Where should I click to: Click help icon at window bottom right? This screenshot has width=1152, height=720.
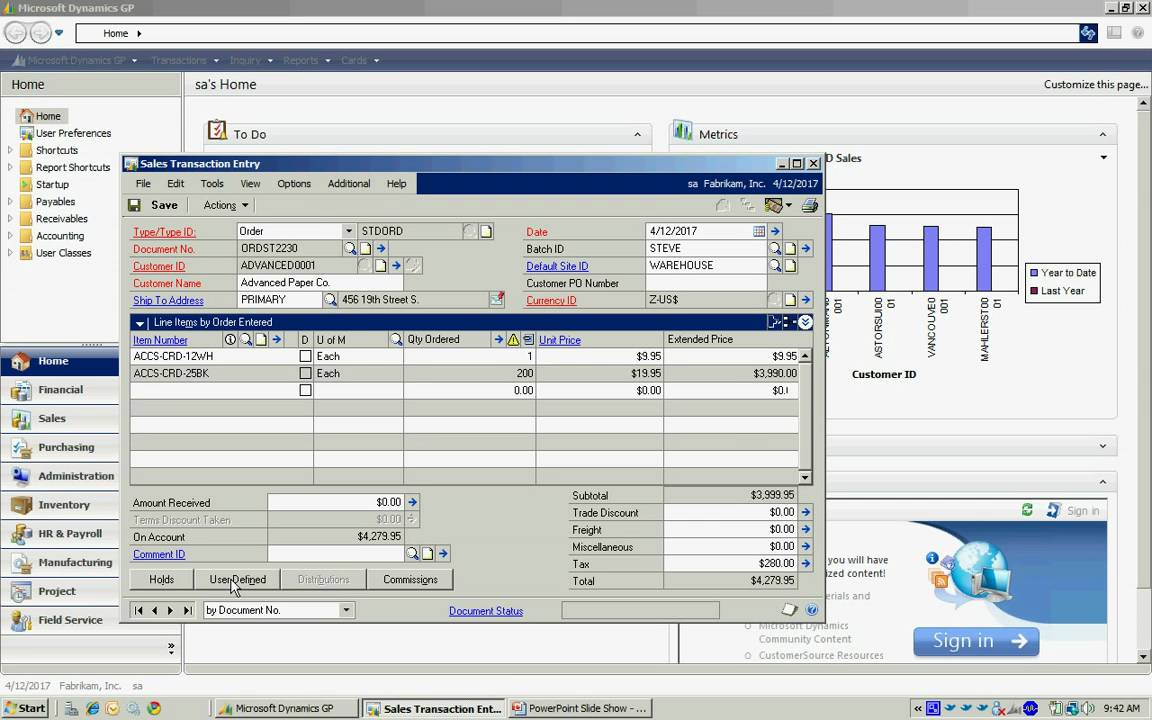(x=812, y=609)
